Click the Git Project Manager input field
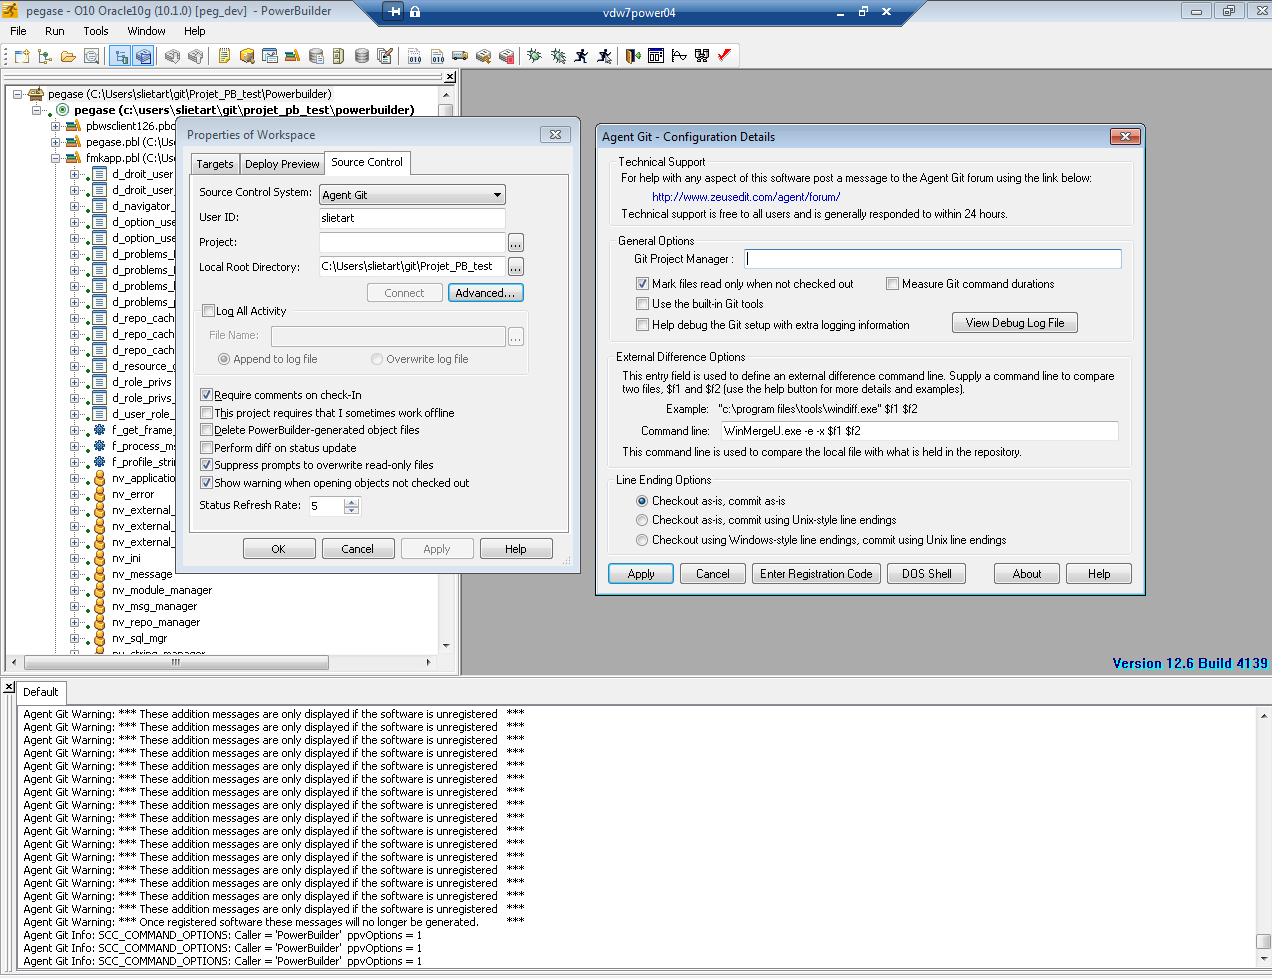The height and width of the screenshot is (978, 1272). tap(933, 259)
